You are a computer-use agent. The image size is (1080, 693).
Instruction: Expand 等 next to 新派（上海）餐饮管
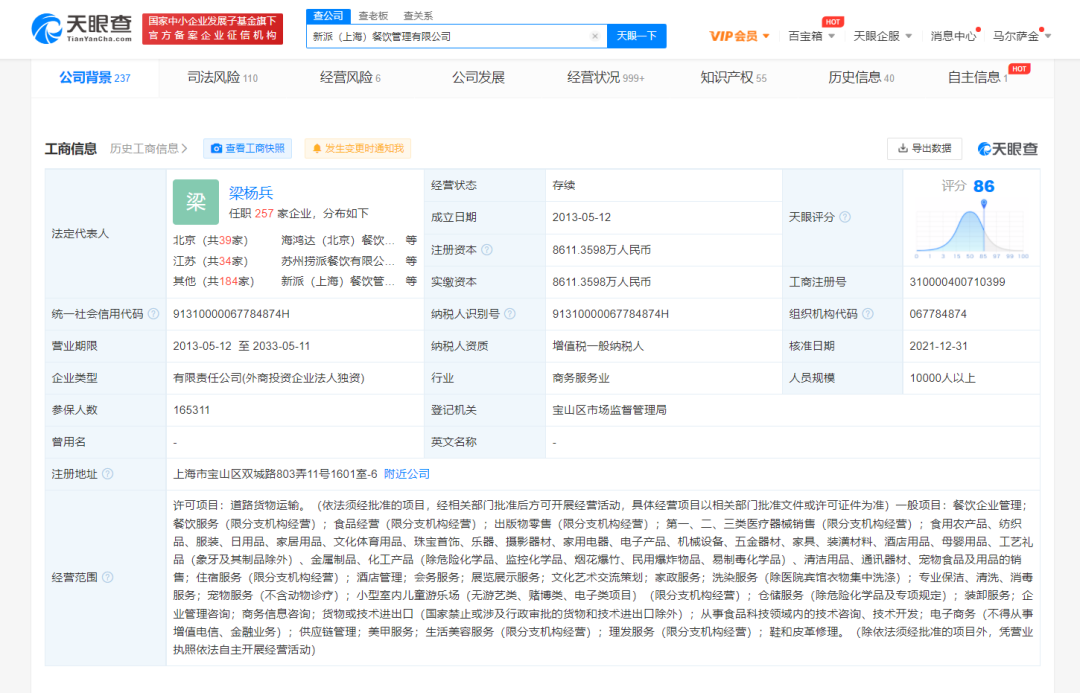pyautogui.click(x=411, y=281)
